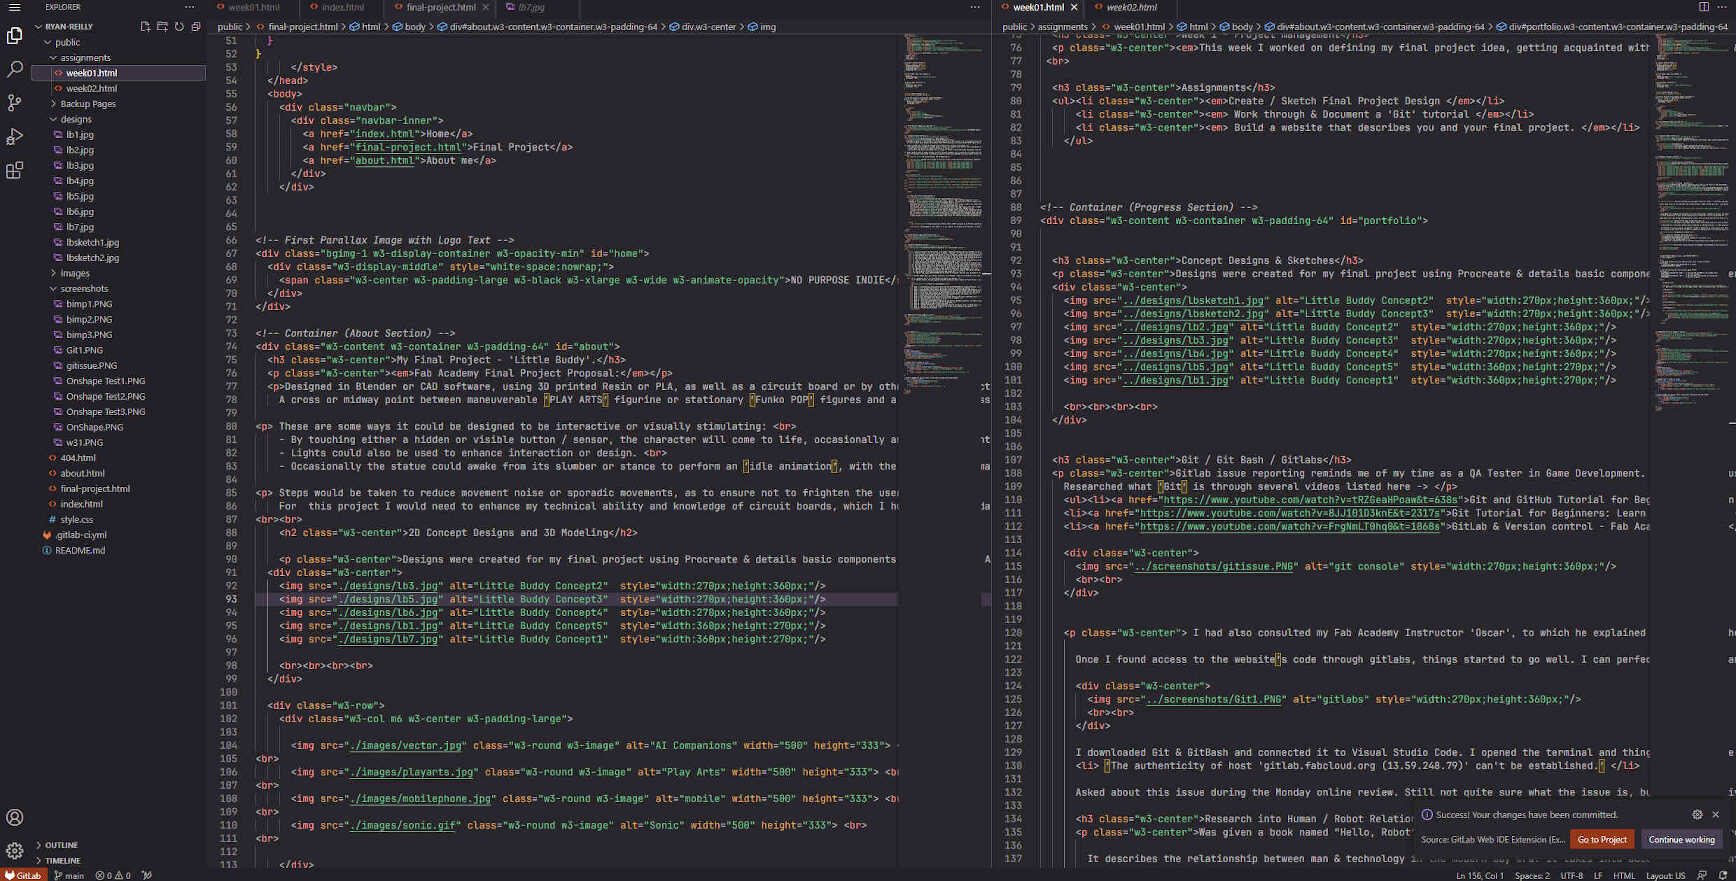Screen dimensions: 1736x881
Task: Click Collapse Folders icon in Explorer
Action: pos(196,27)
